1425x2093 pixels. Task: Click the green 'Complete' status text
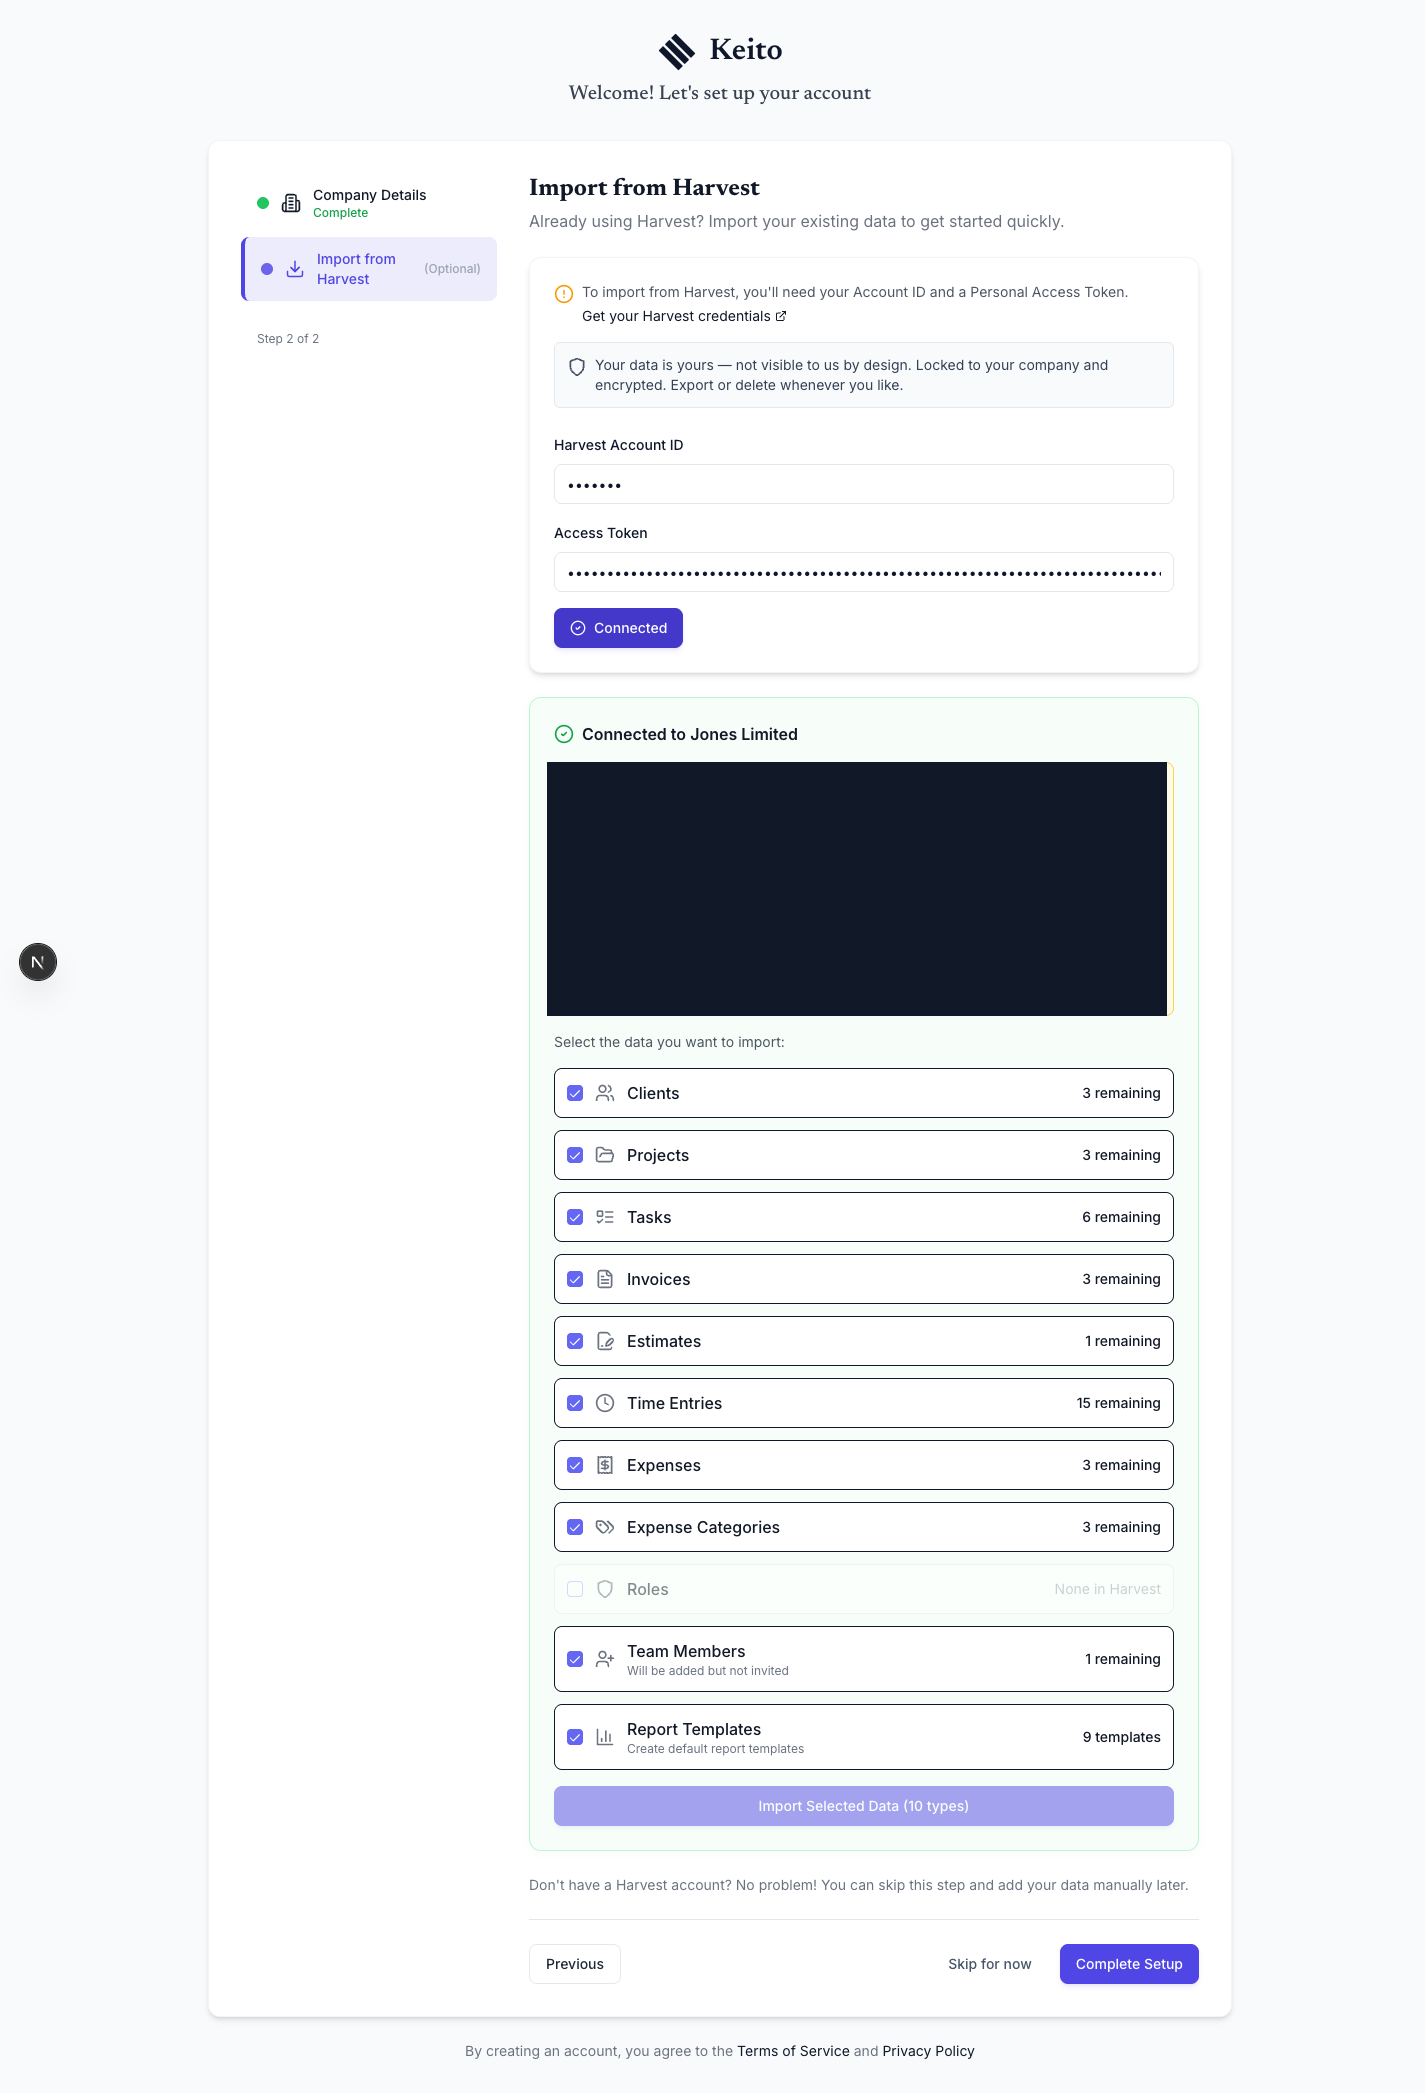[340, 213]
